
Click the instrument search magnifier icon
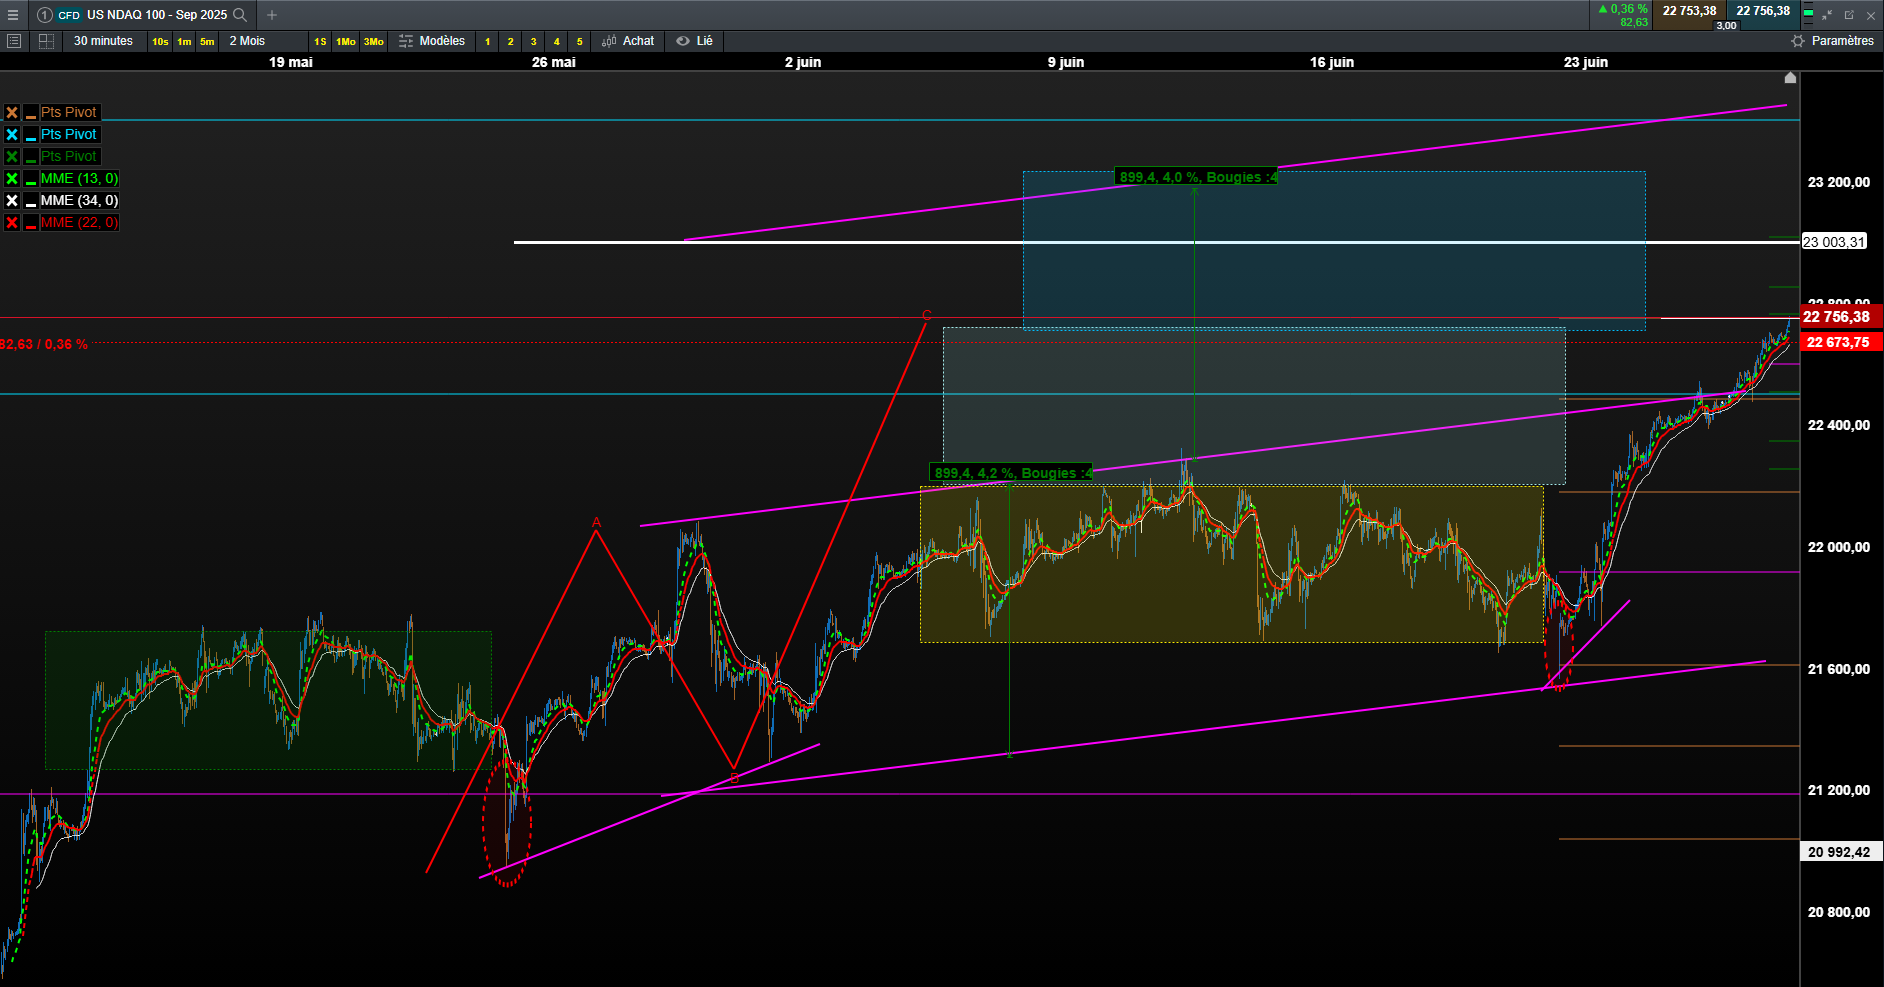240,15
